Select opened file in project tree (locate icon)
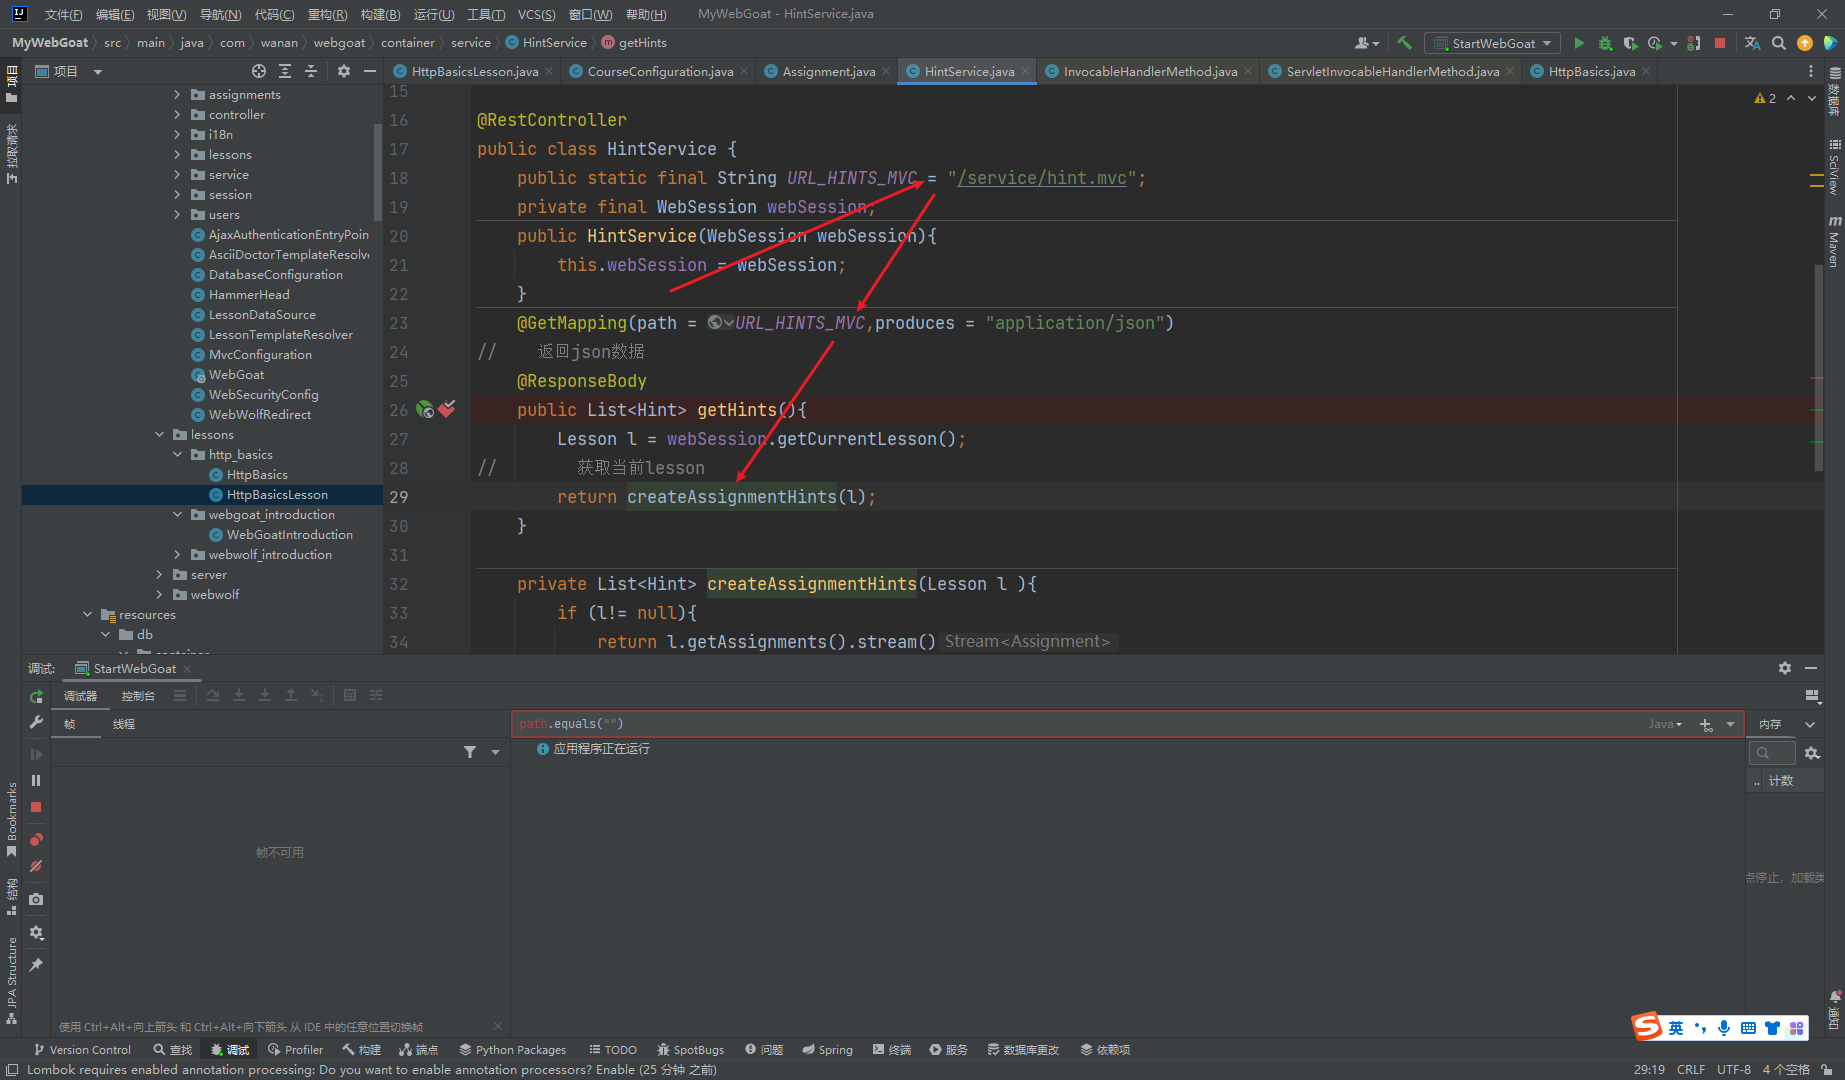1845x1080 pixels. pos(259,71)
